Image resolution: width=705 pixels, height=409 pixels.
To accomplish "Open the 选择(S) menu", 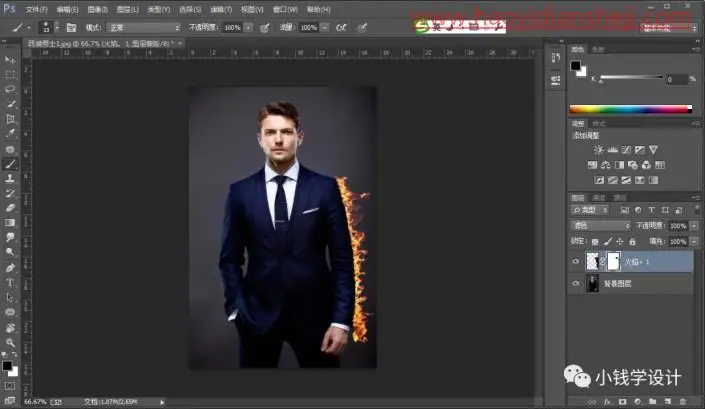I will point(190,9).
